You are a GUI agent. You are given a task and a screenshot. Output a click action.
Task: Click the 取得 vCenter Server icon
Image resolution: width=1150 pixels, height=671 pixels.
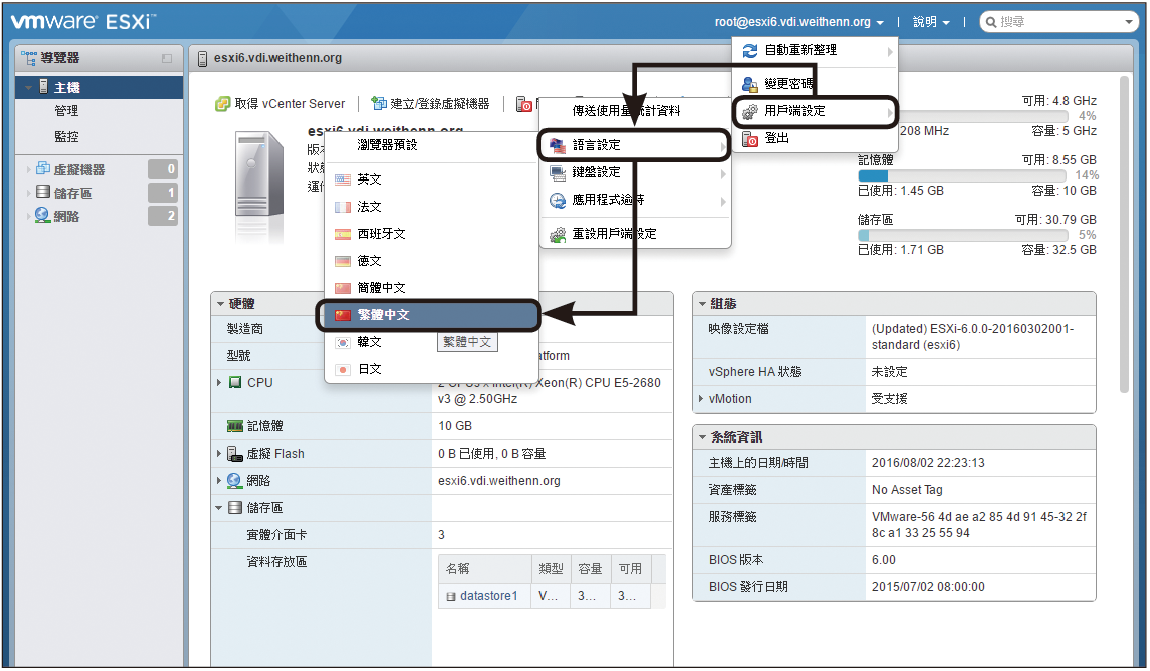[222, 104]
